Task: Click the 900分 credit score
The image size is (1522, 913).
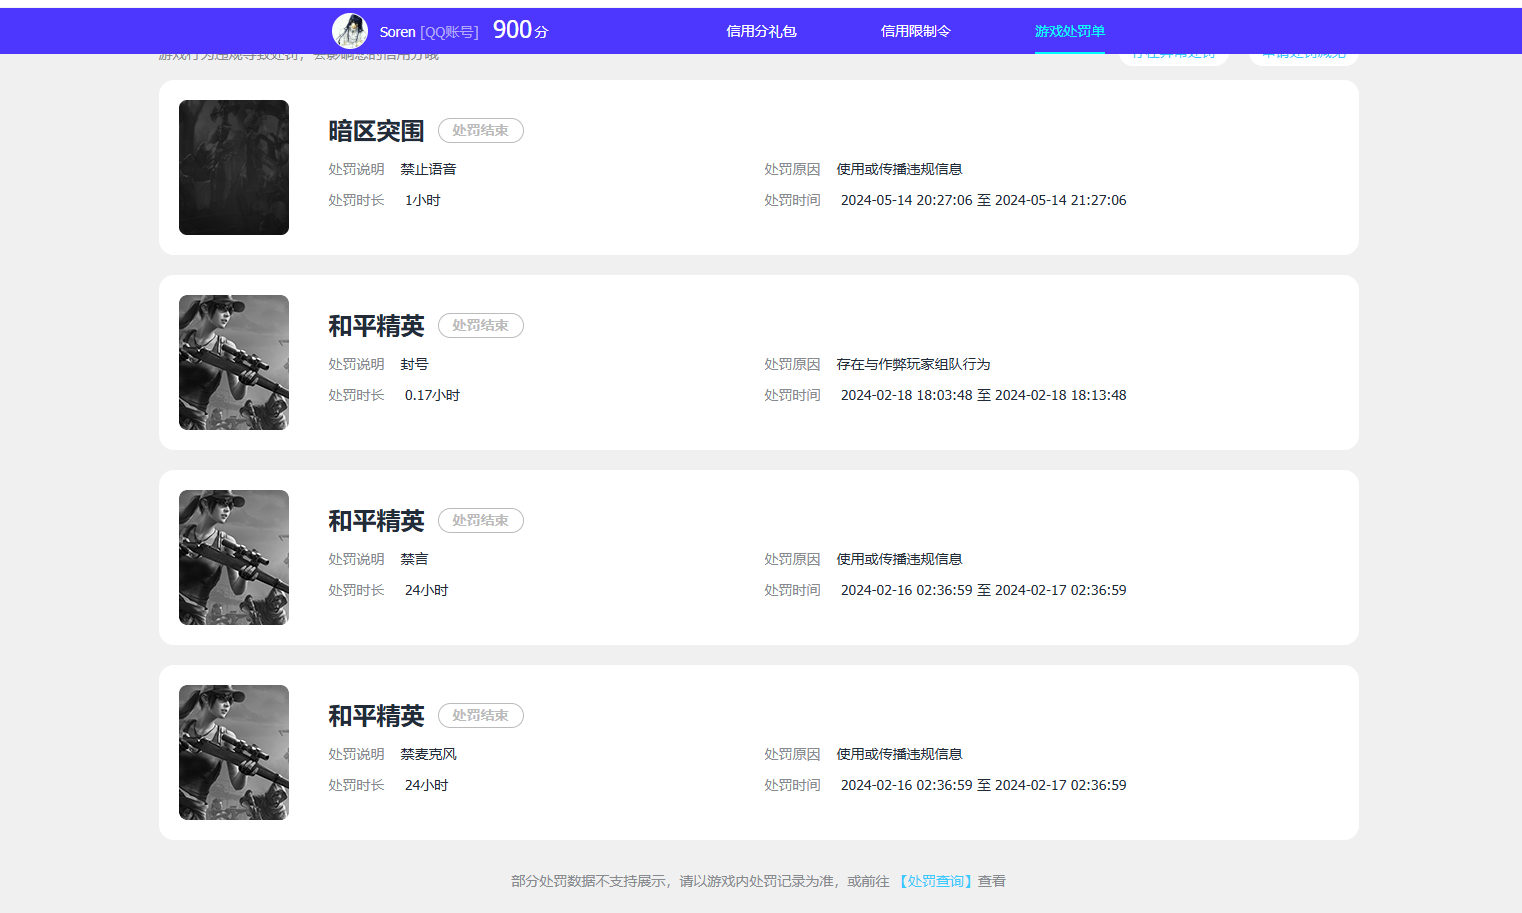Action: click(x=521, y=30)
